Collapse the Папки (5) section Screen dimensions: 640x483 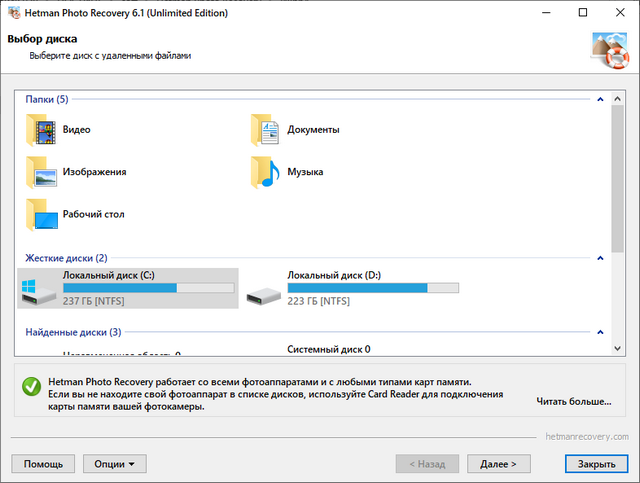click(x=599, y=100)
